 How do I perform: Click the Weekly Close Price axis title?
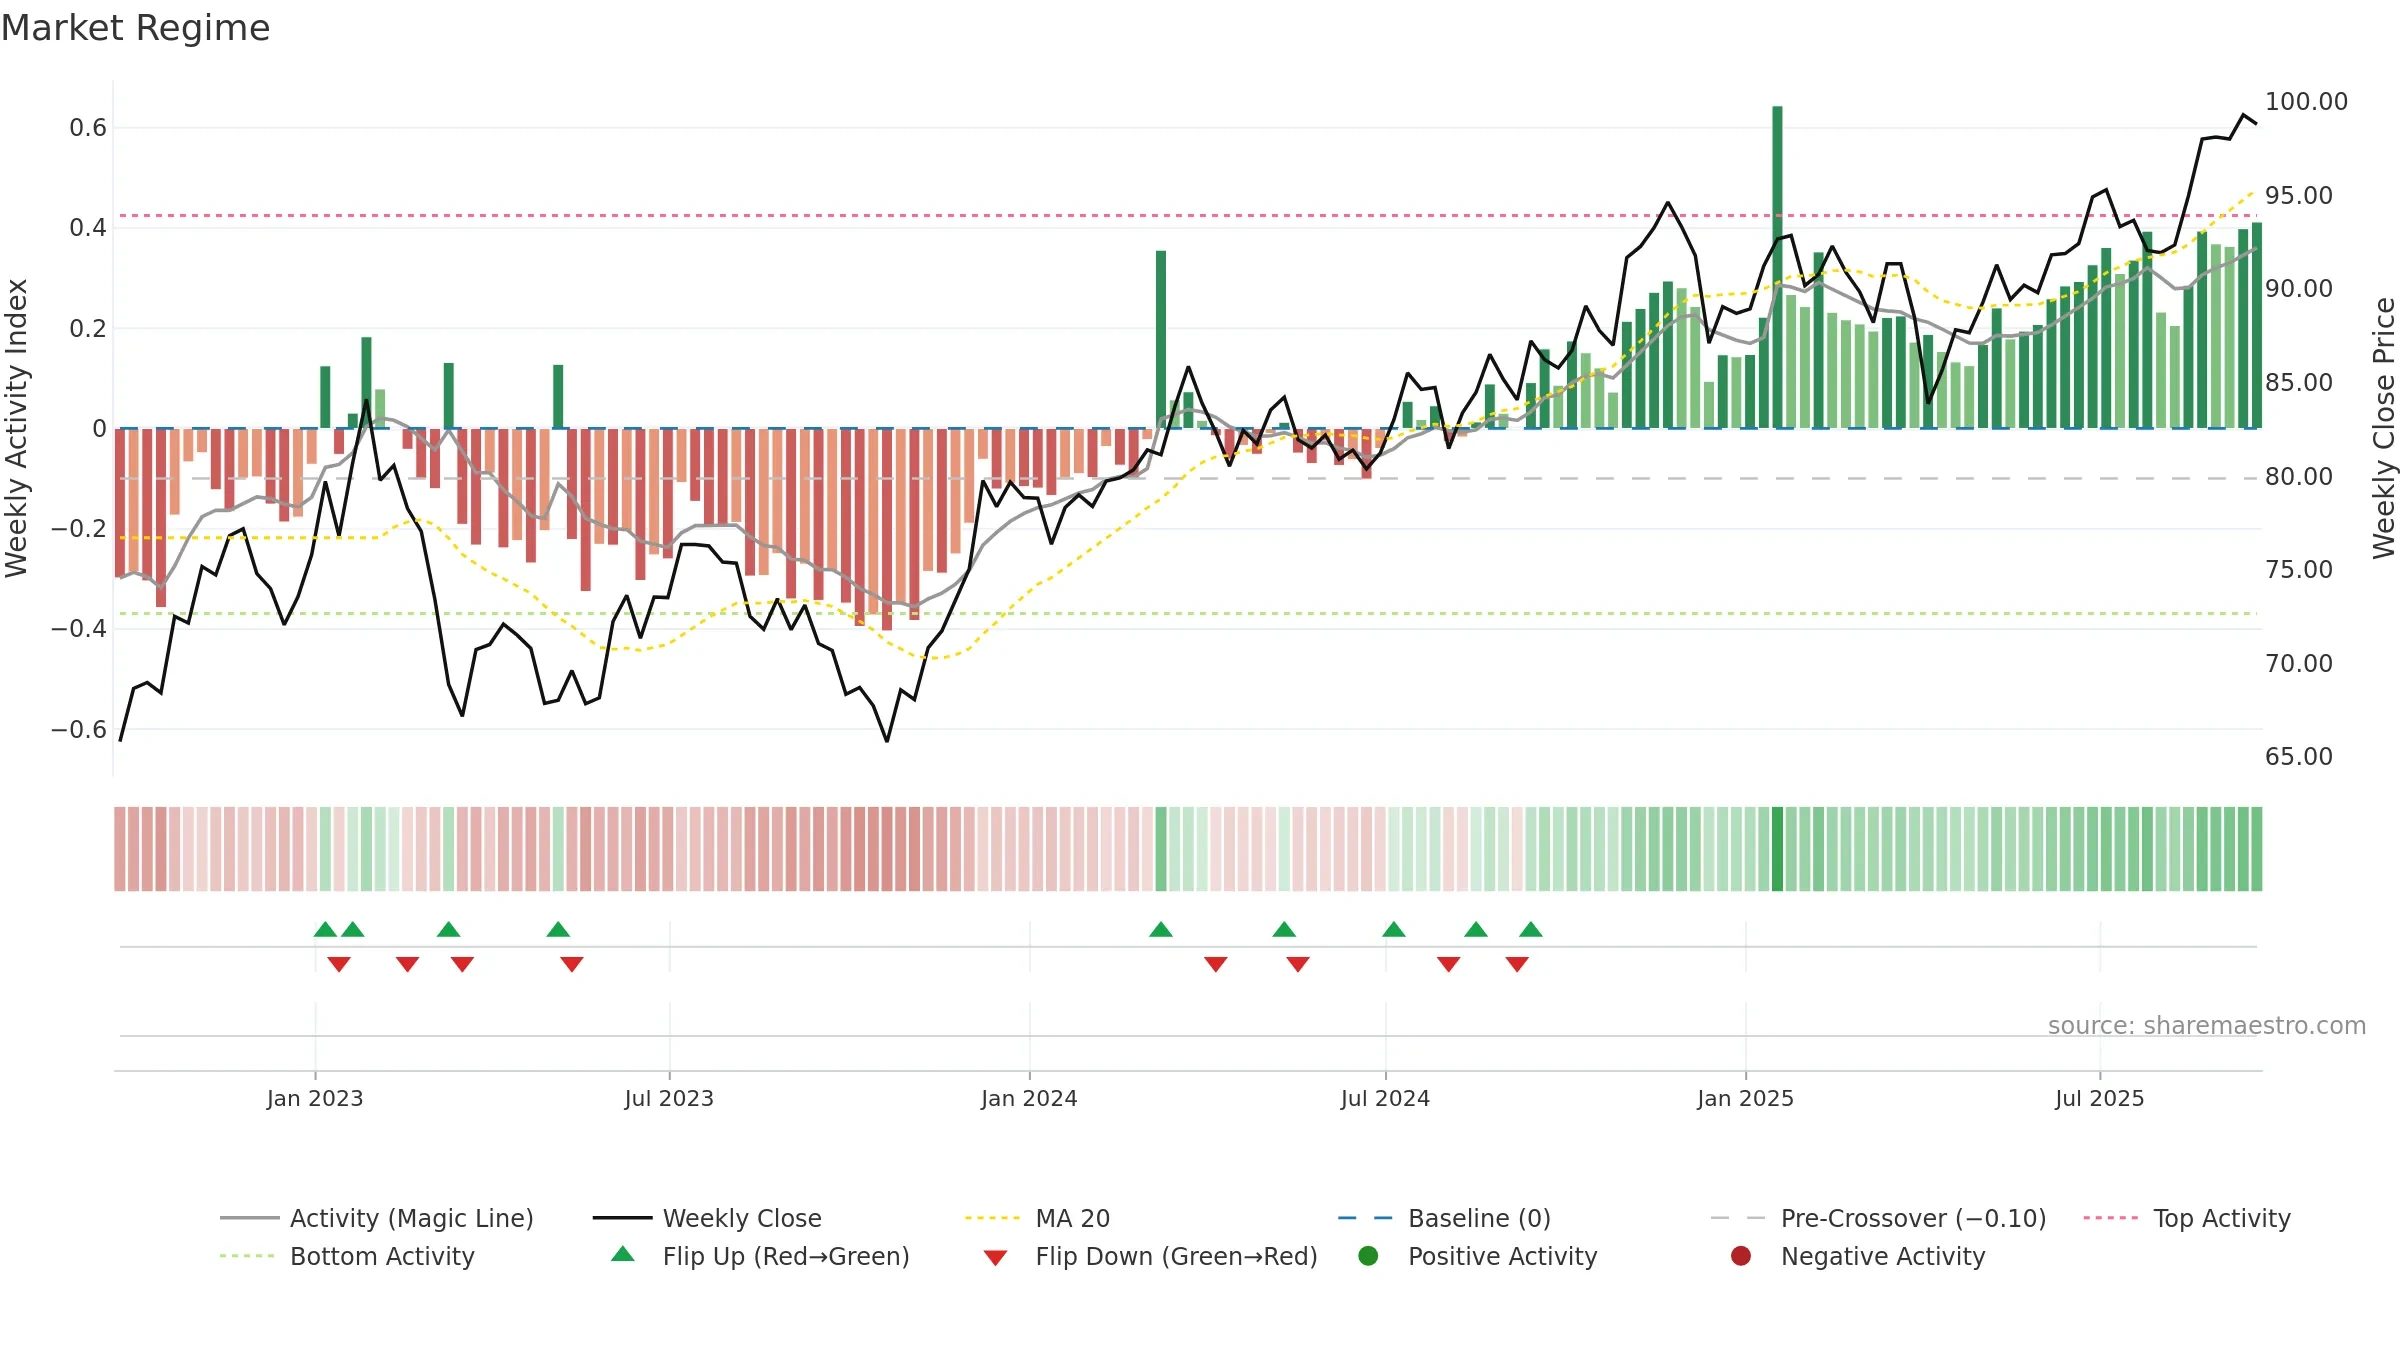tap(2384, 428)
